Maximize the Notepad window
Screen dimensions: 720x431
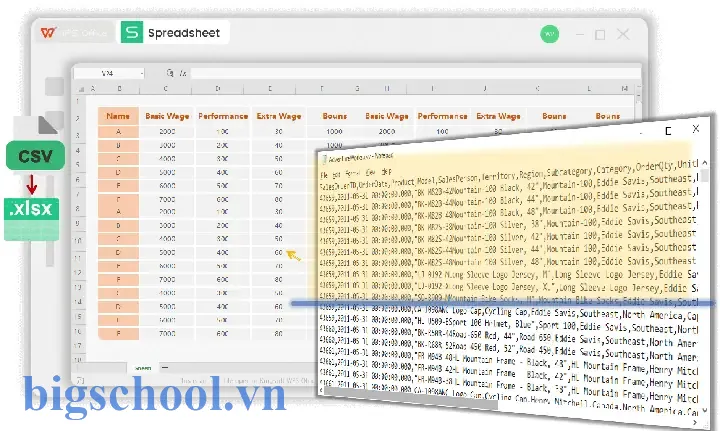tap(668, 131)
